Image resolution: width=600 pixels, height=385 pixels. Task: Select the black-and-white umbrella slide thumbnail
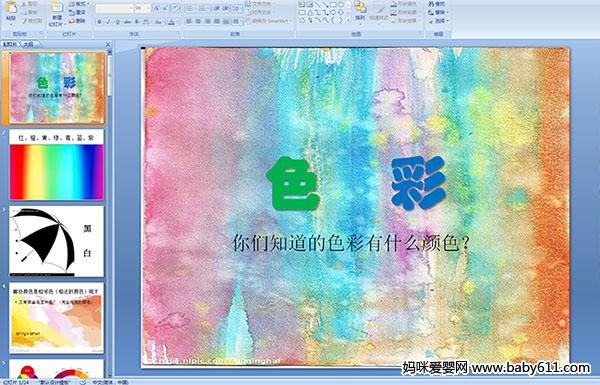tap(56, 241)
